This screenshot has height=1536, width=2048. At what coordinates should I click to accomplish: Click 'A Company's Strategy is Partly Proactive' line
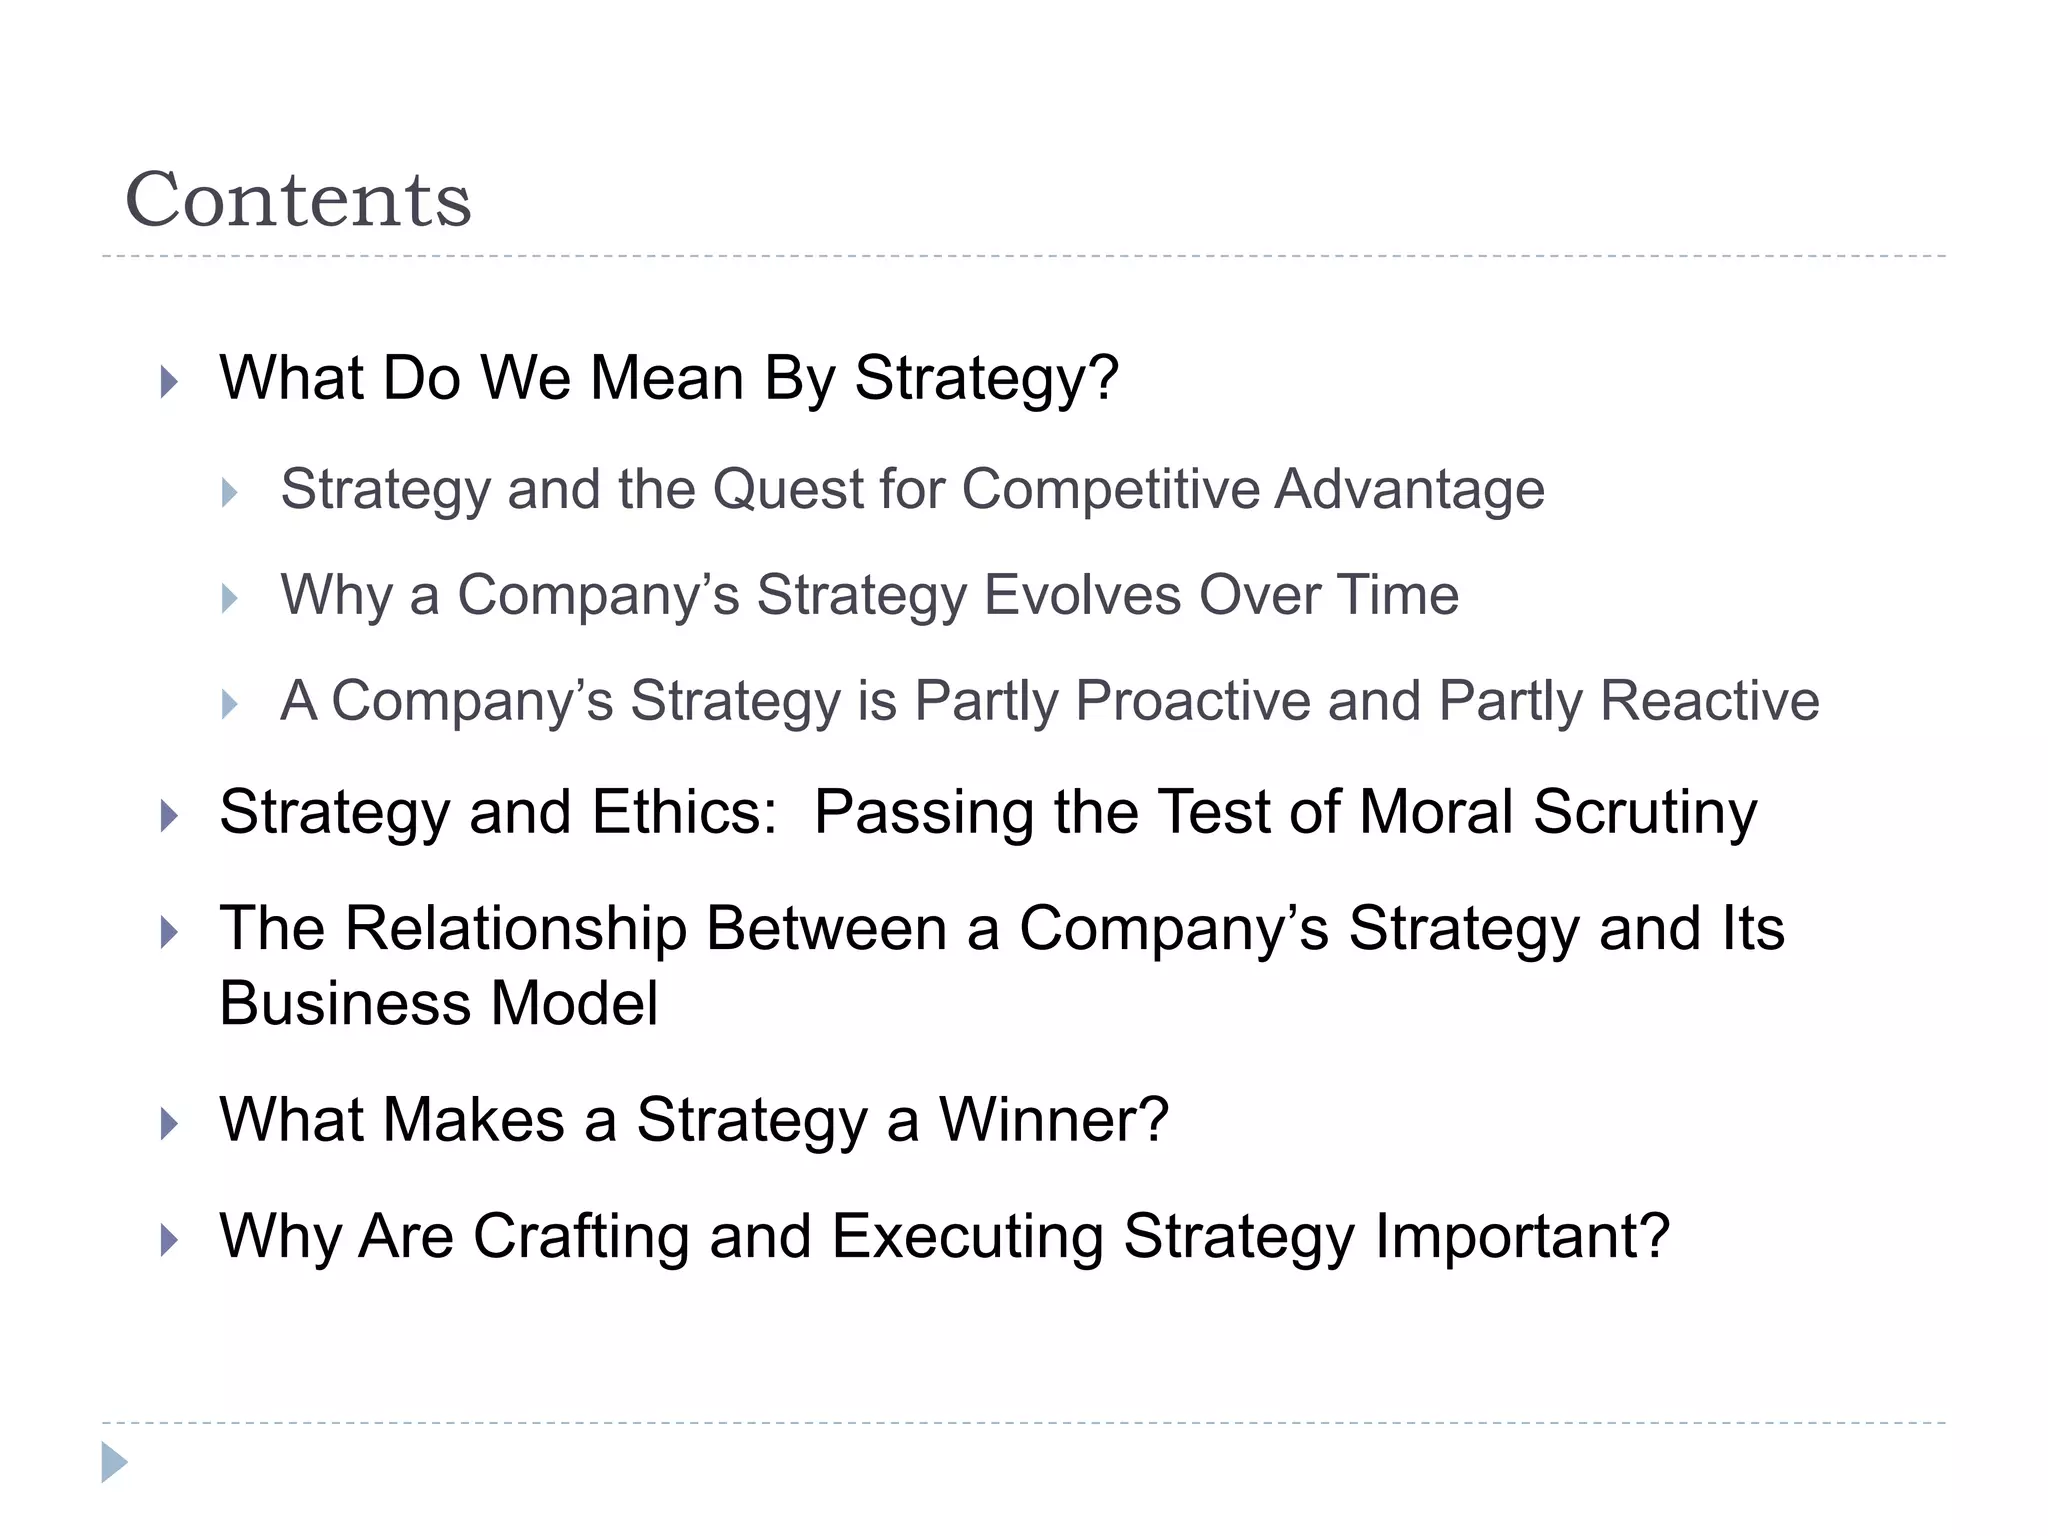1049,700
